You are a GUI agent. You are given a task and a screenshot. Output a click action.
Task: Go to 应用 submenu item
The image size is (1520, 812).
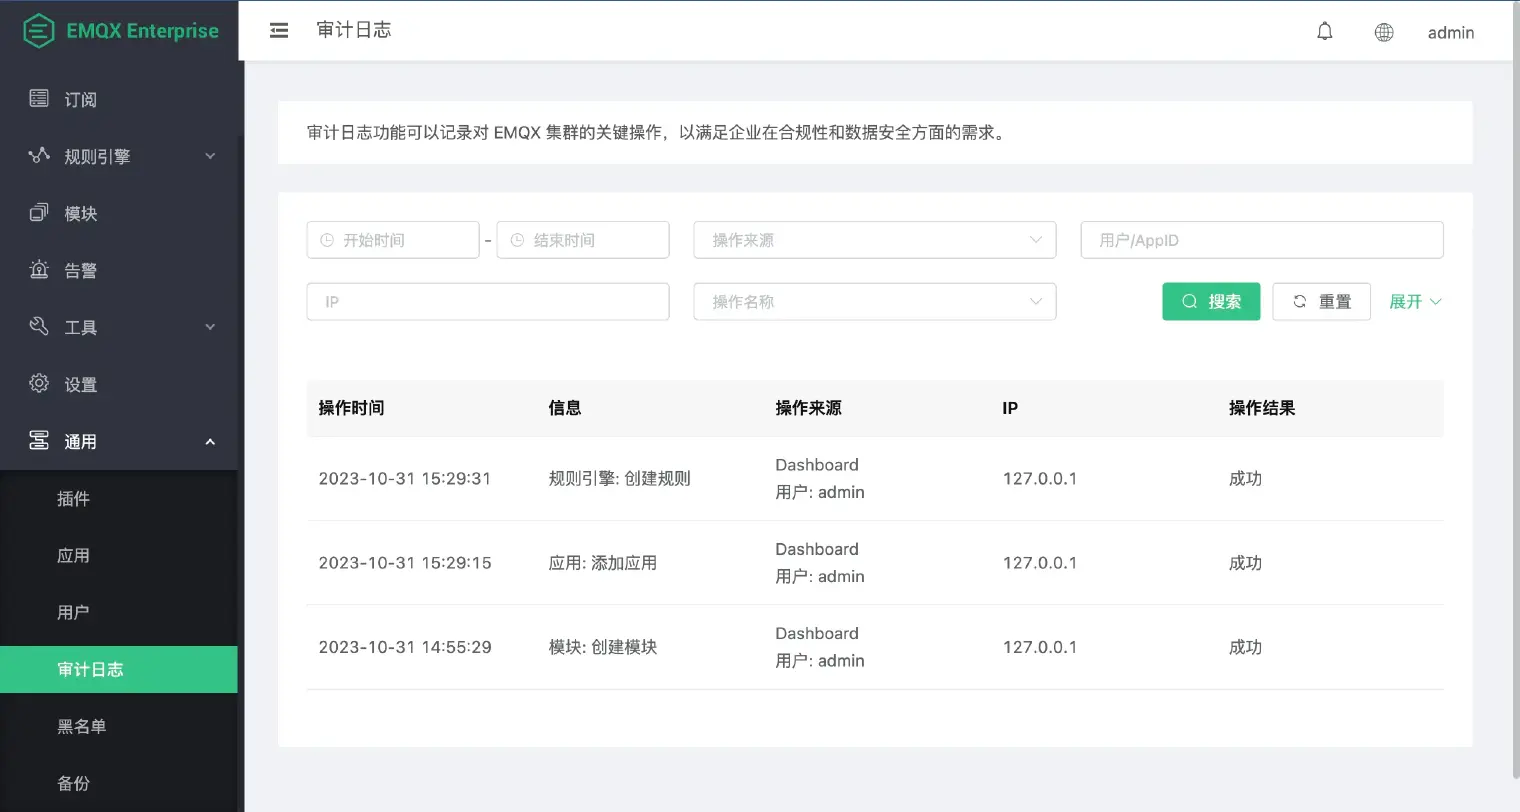119,555
